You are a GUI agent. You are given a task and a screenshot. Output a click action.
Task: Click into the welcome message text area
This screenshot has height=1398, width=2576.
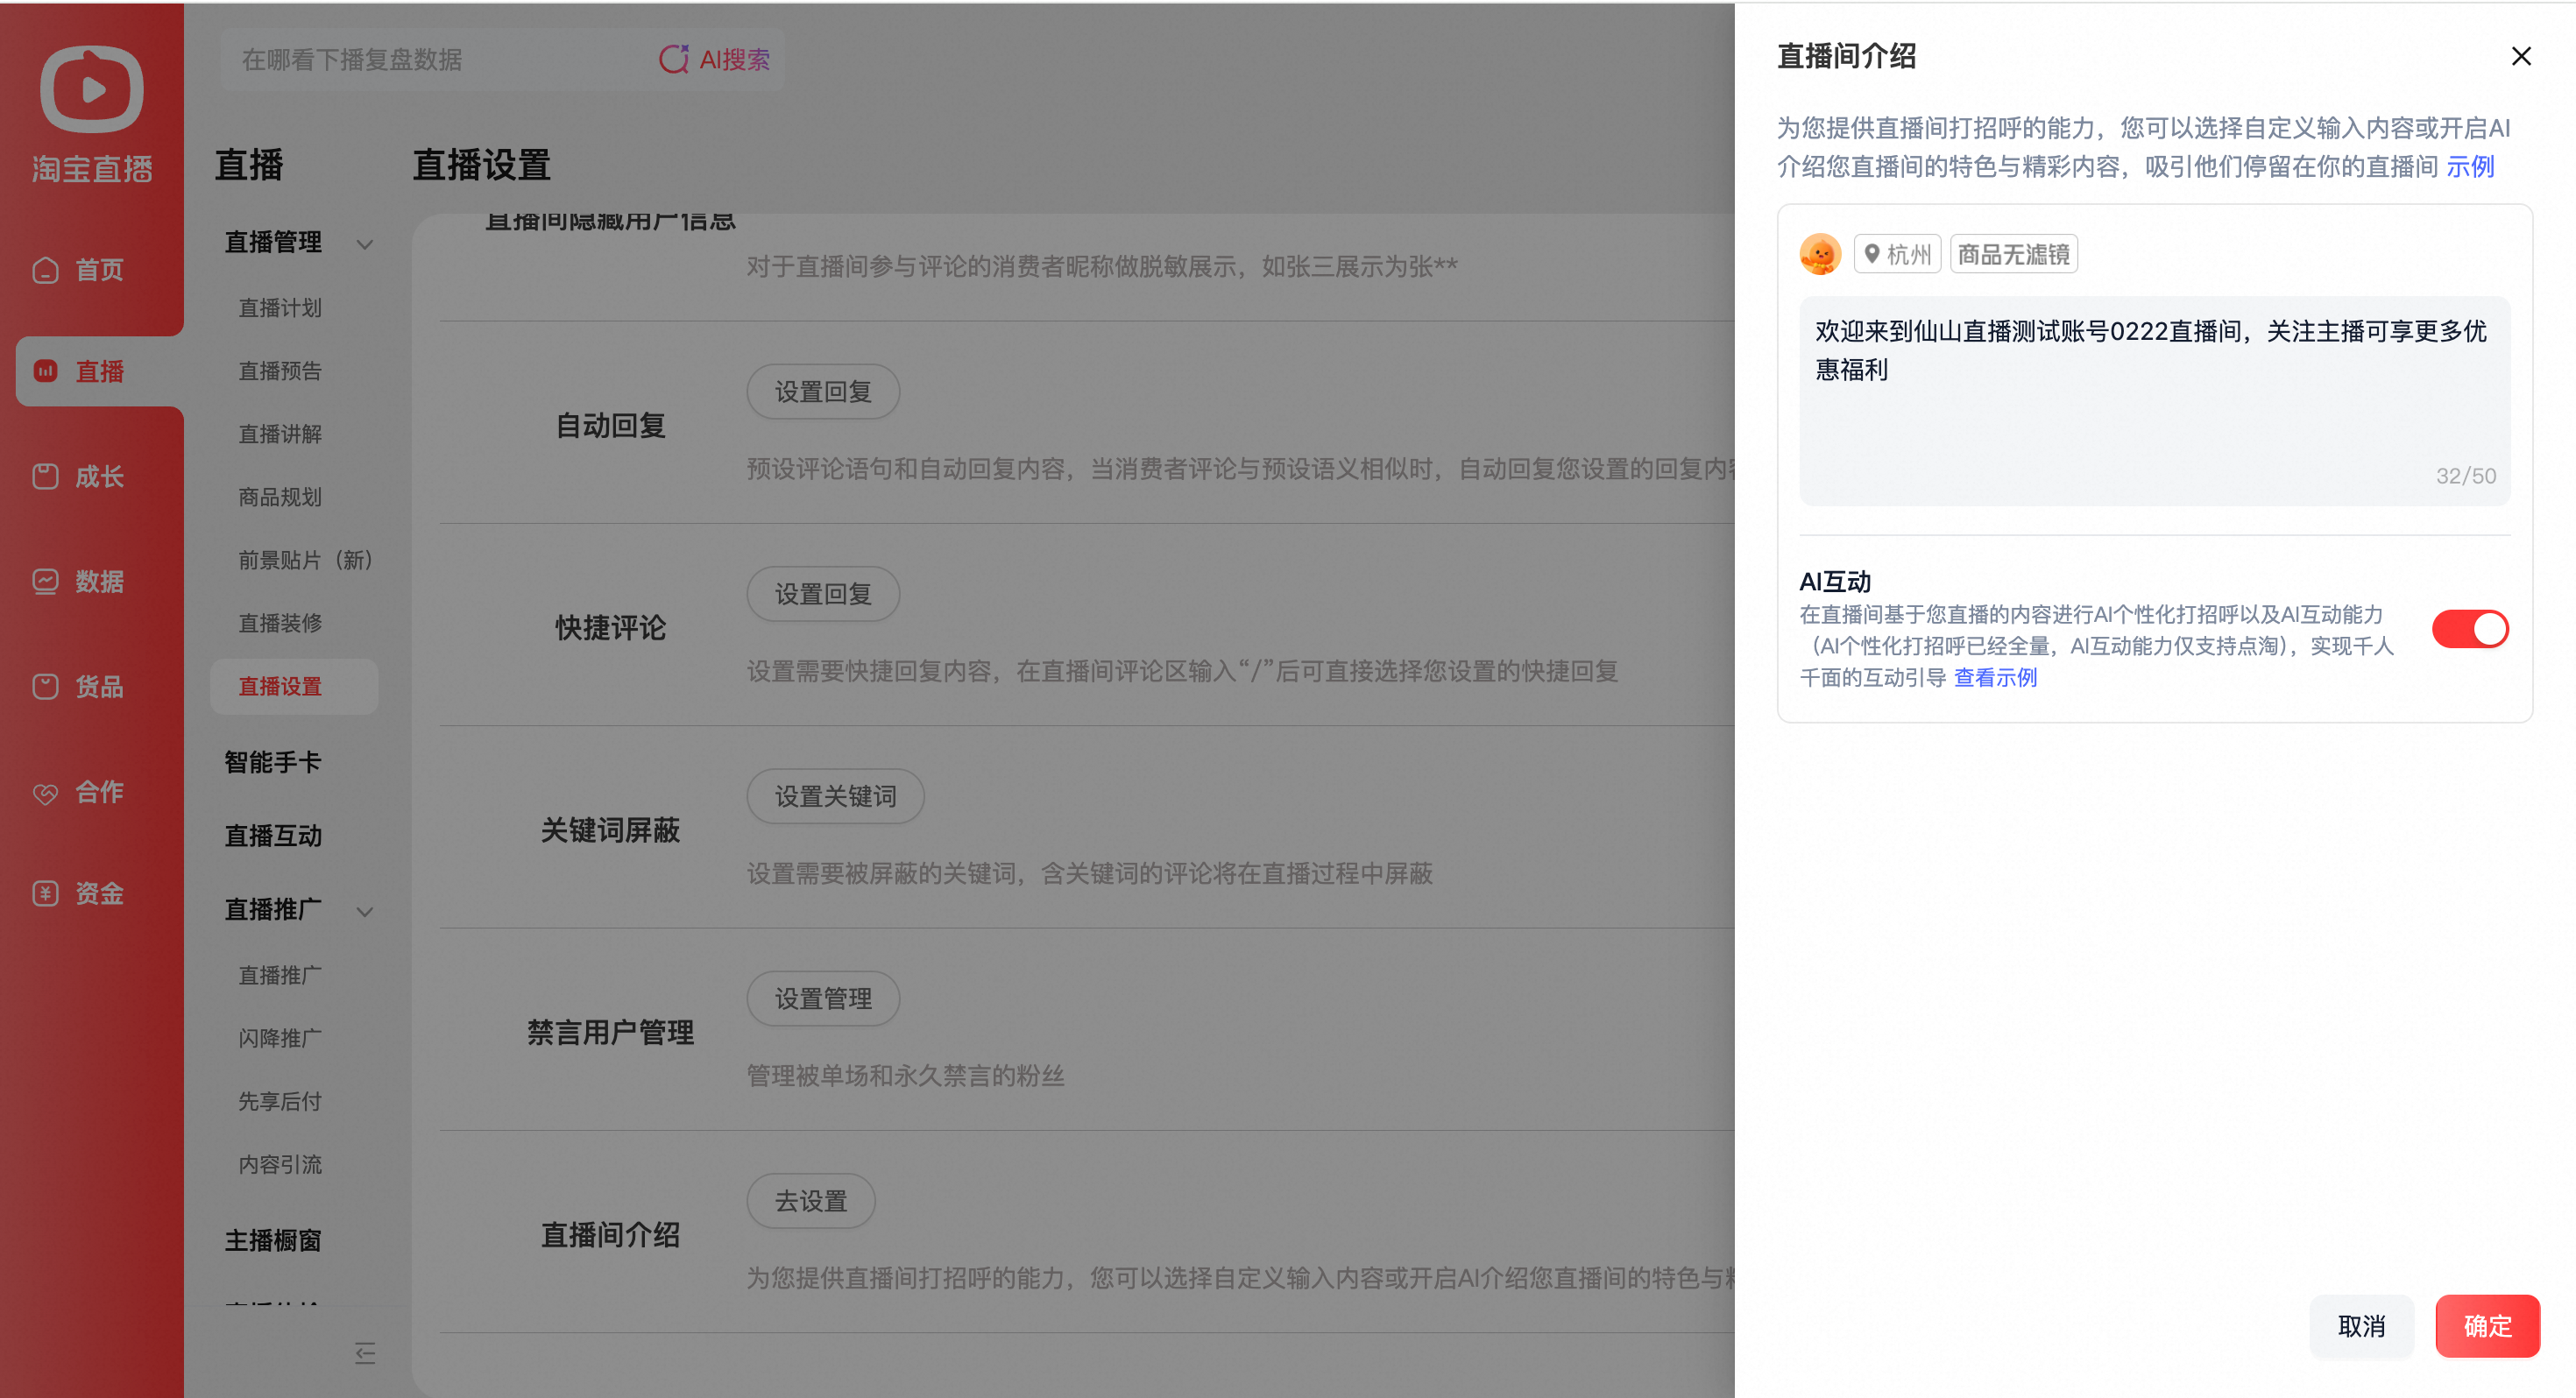(2154, 400)
